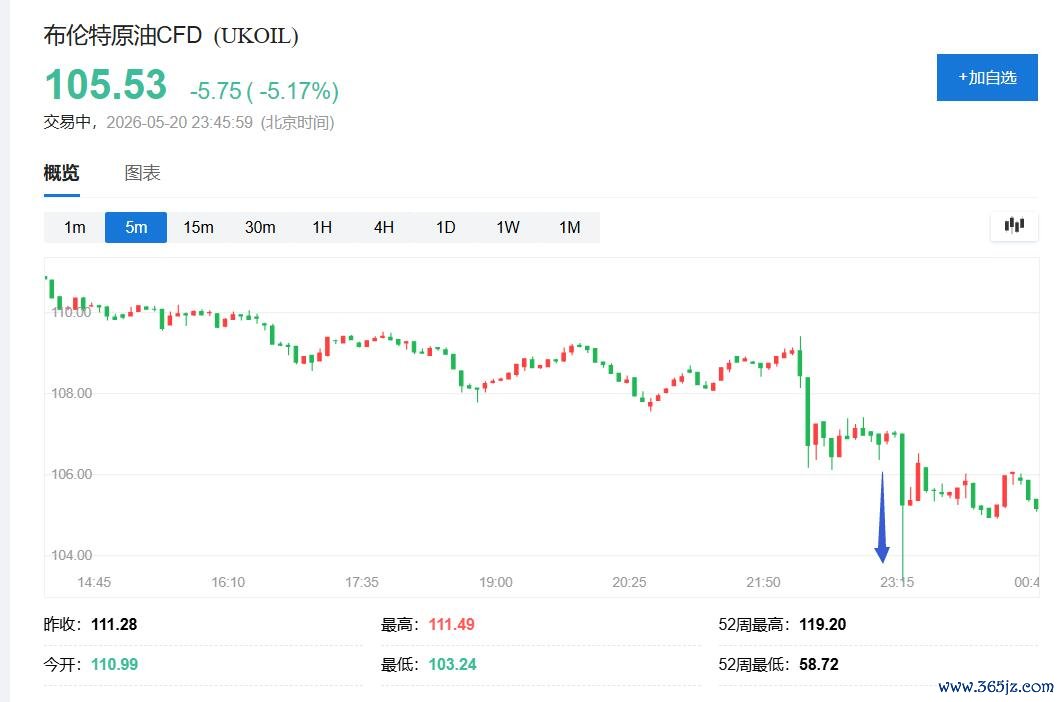Click the candlestick chart type icon
The height and width of the screenshot is (702, 1061).
click(1014, 225)
